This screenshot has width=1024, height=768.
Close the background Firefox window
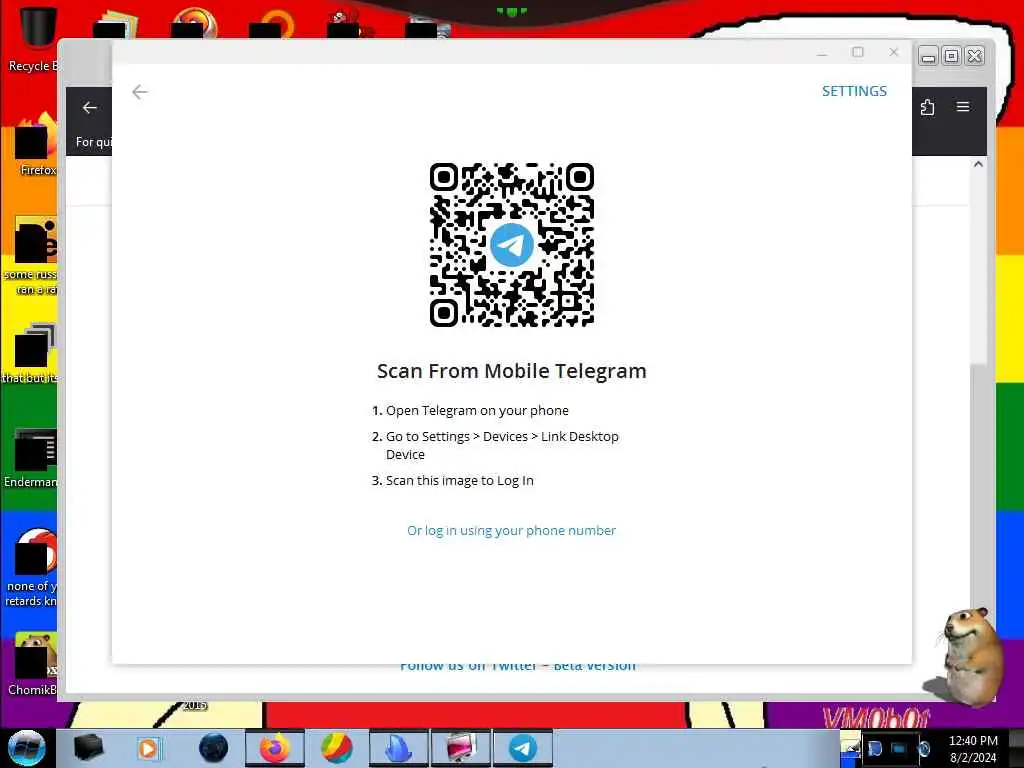pos(974,57)
